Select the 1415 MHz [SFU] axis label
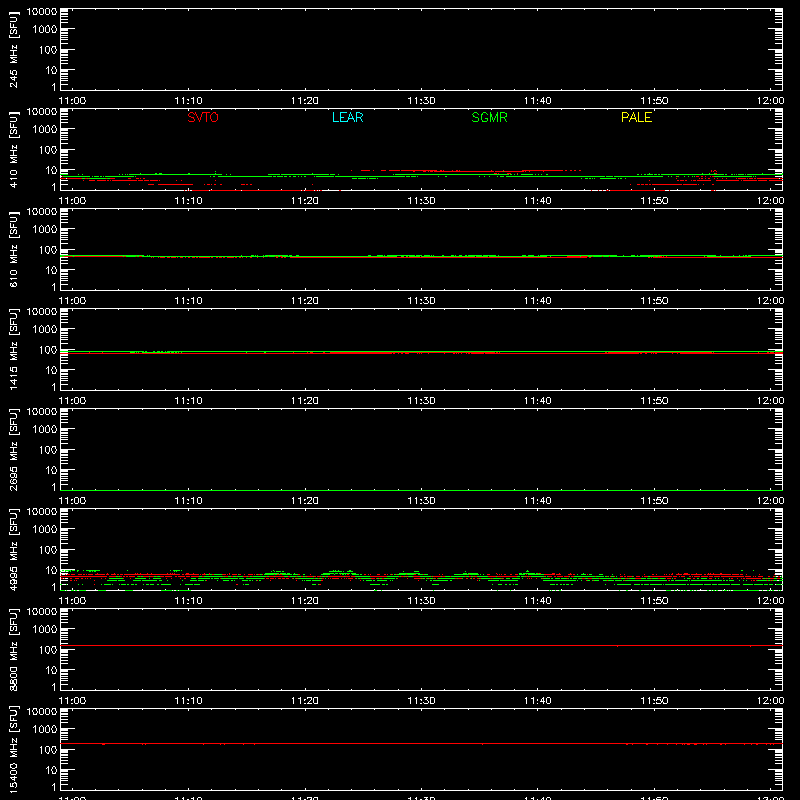 point(14,350)
